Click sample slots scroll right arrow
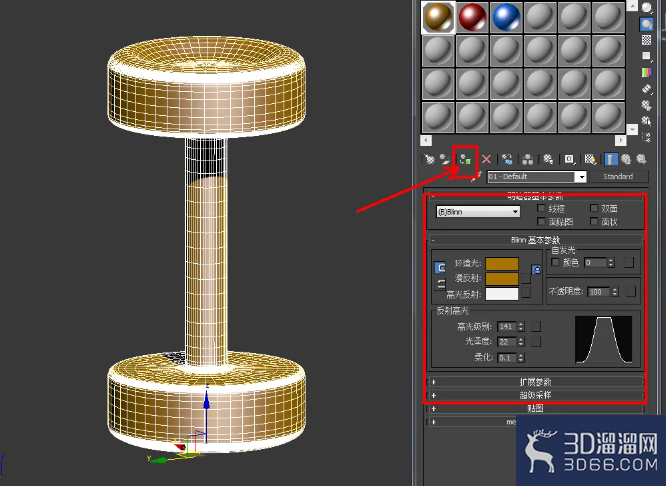The image size is (666, 486). [x=621, y=140]
